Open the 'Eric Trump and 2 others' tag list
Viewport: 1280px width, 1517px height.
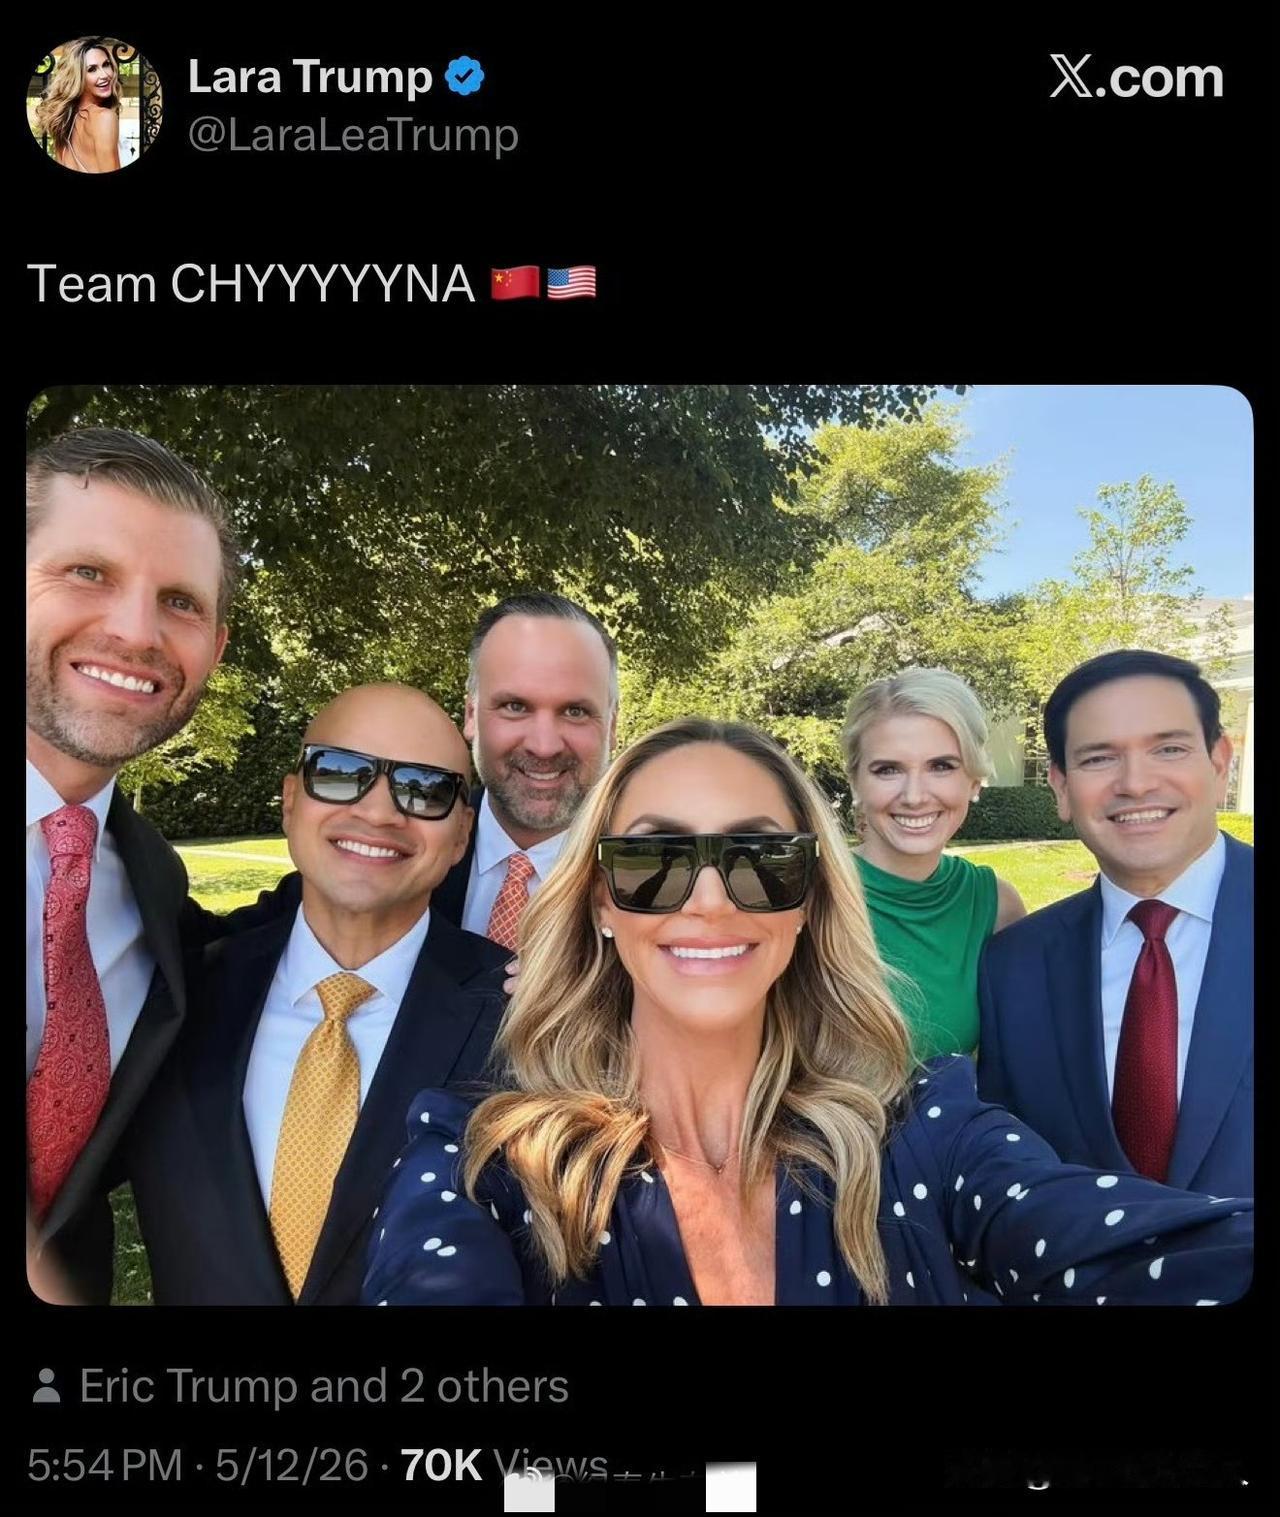(324, 1386)
